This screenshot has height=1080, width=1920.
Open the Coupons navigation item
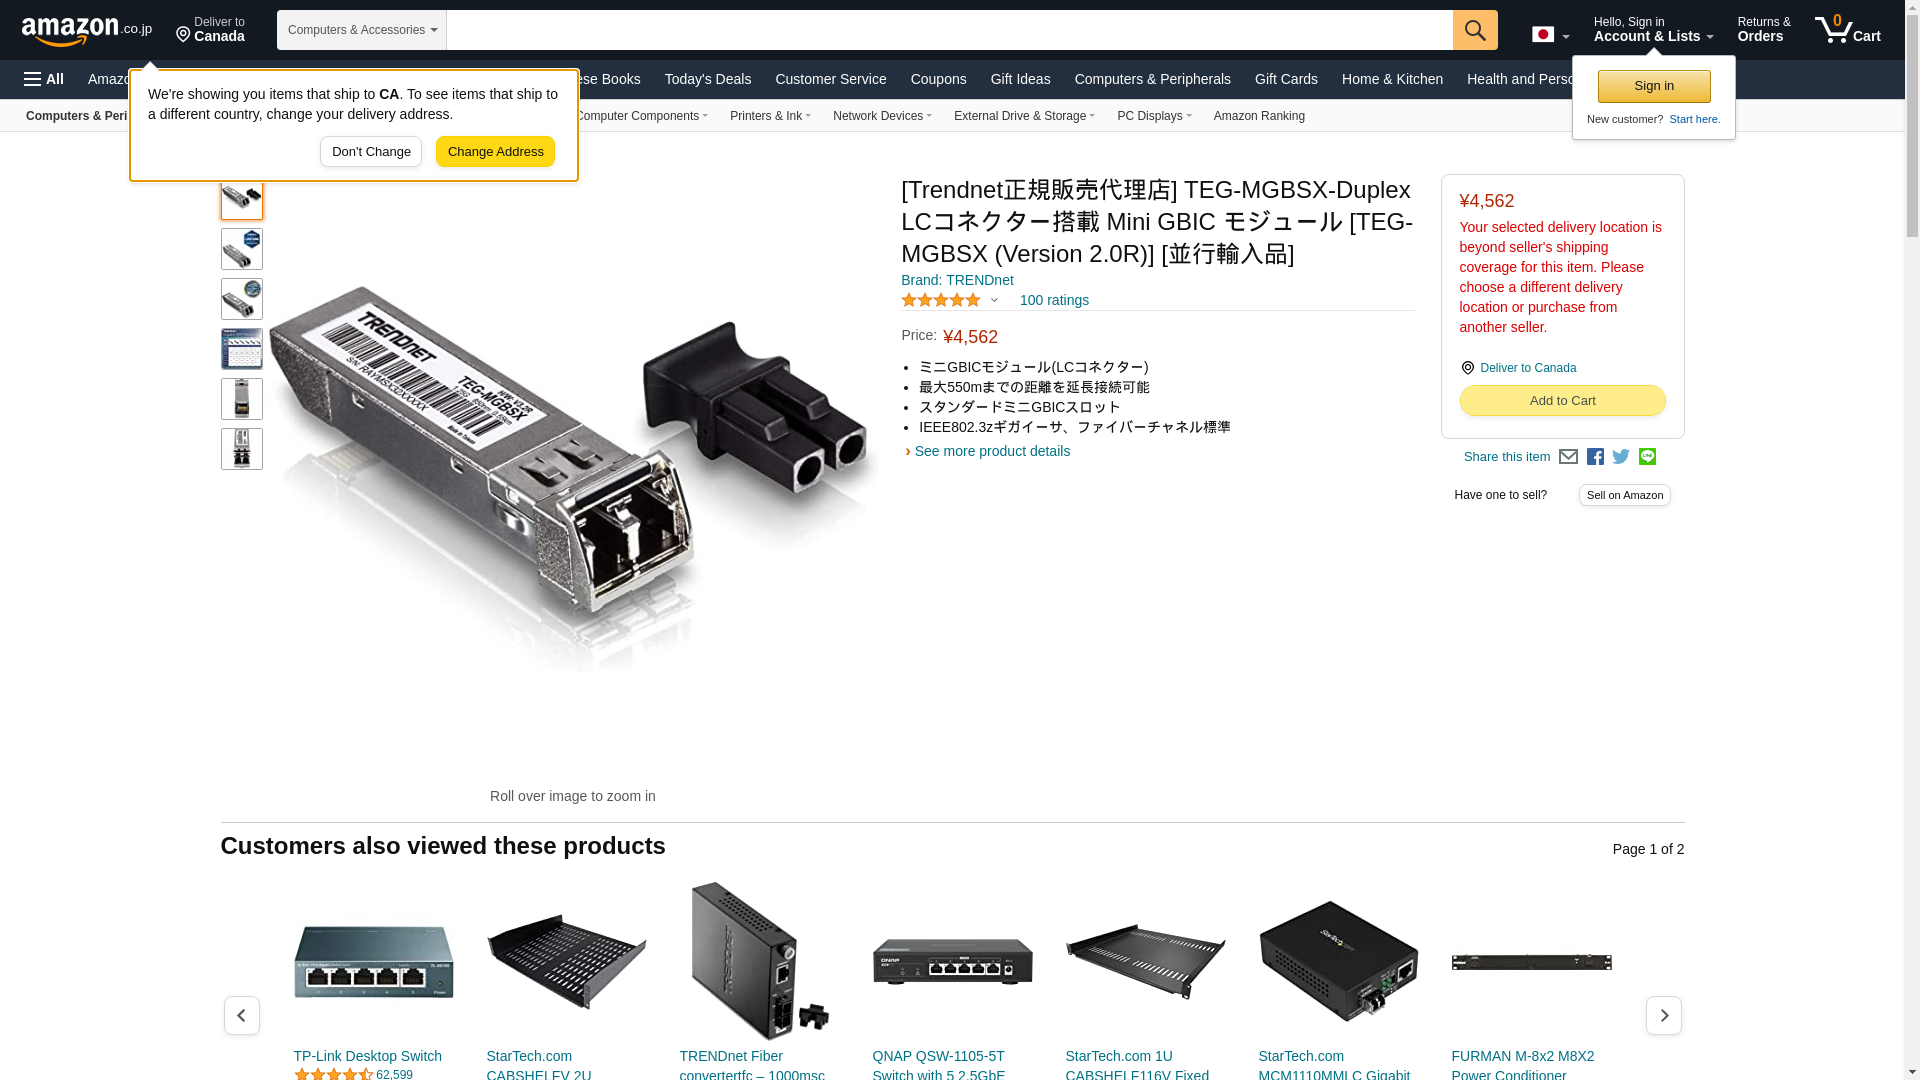[x=938, y=79]
